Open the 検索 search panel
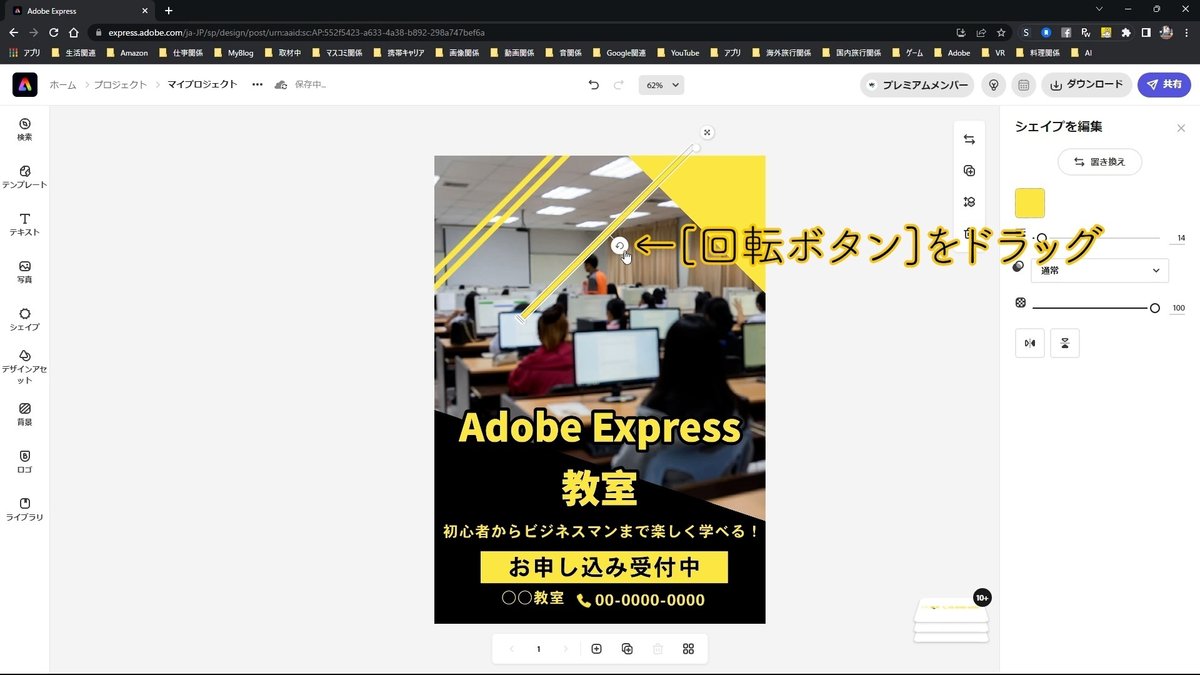 (25, 129)
